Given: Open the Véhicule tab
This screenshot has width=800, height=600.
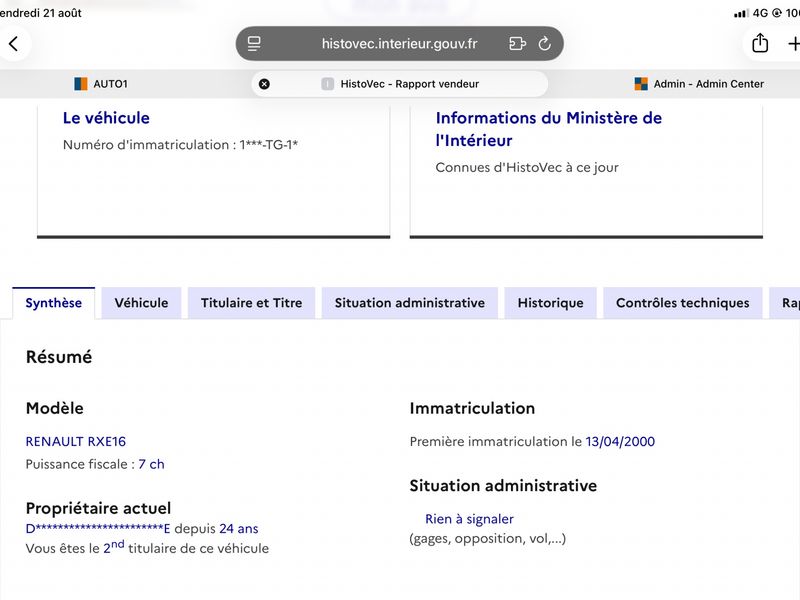Looking at the screenshot, I should point(141,303).
